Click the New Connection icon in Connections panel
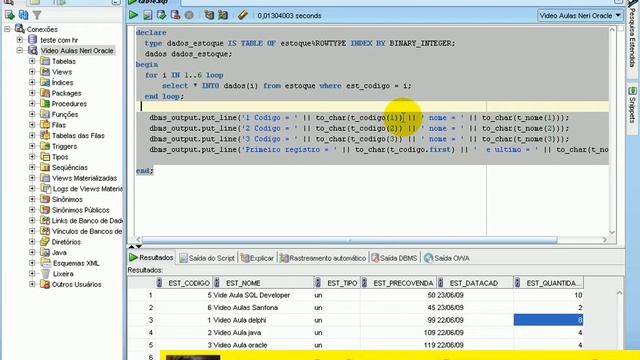 click(10, 16)
